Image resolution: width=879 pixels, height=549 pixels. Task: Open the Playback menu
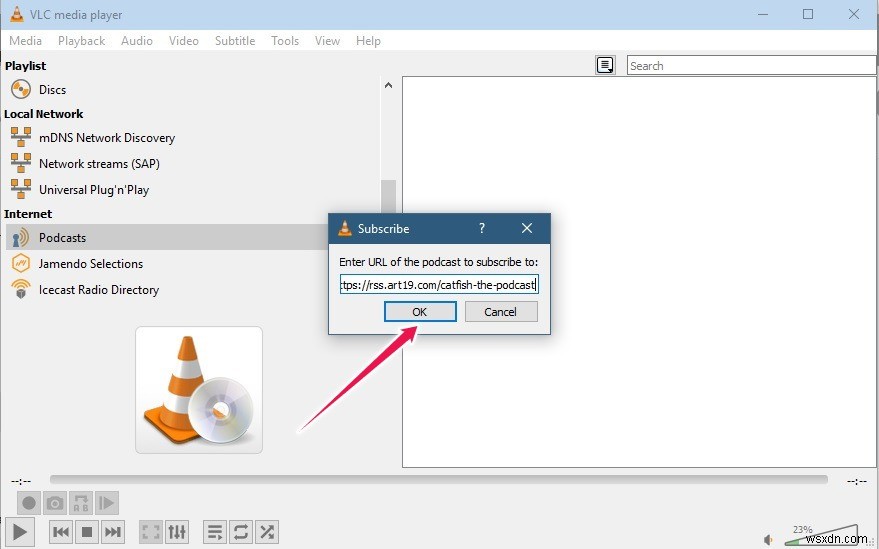(81, 41)
